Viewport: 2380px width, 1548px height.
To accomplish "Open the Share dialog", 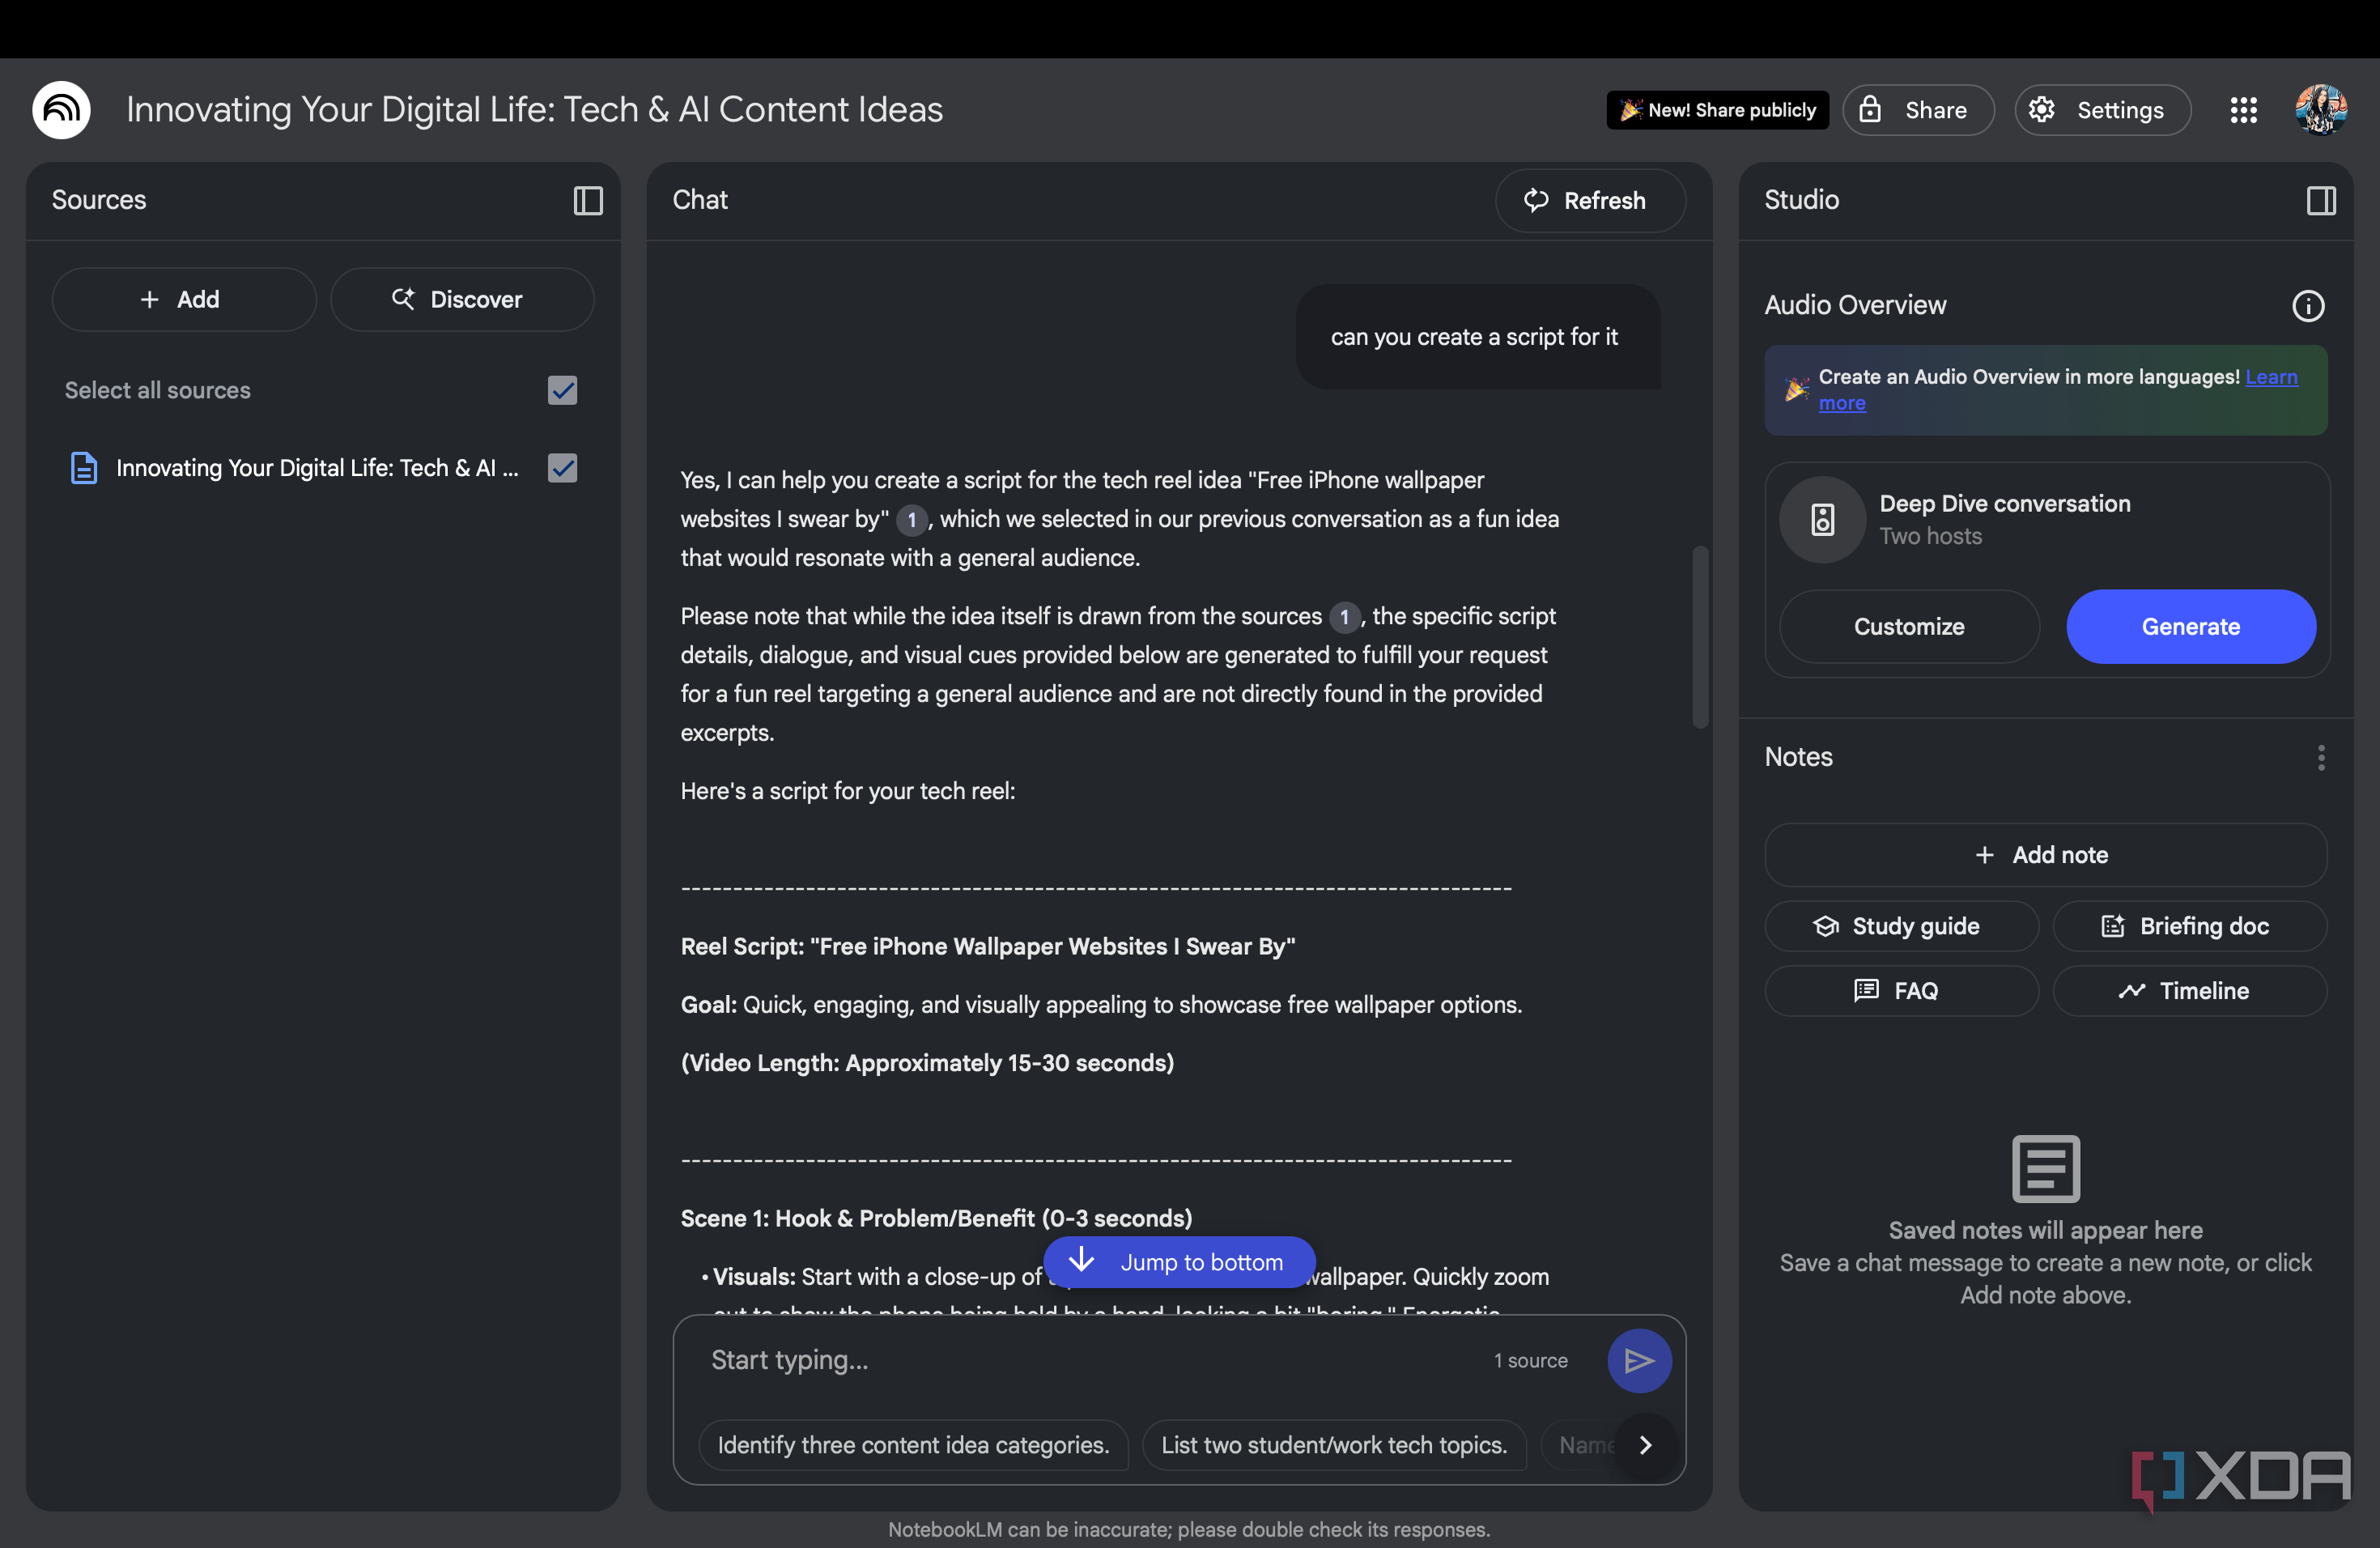I will 1918,110.
